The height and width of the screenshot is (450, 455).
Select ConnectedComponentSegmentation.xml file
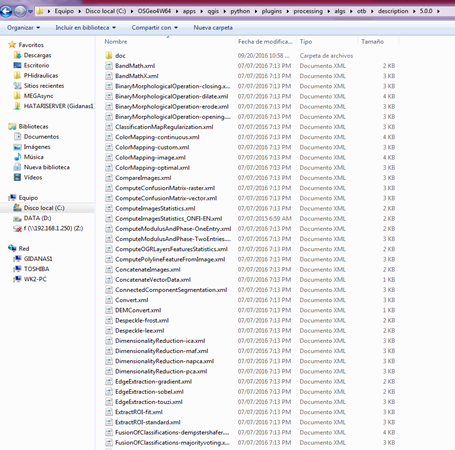[171, 290]
